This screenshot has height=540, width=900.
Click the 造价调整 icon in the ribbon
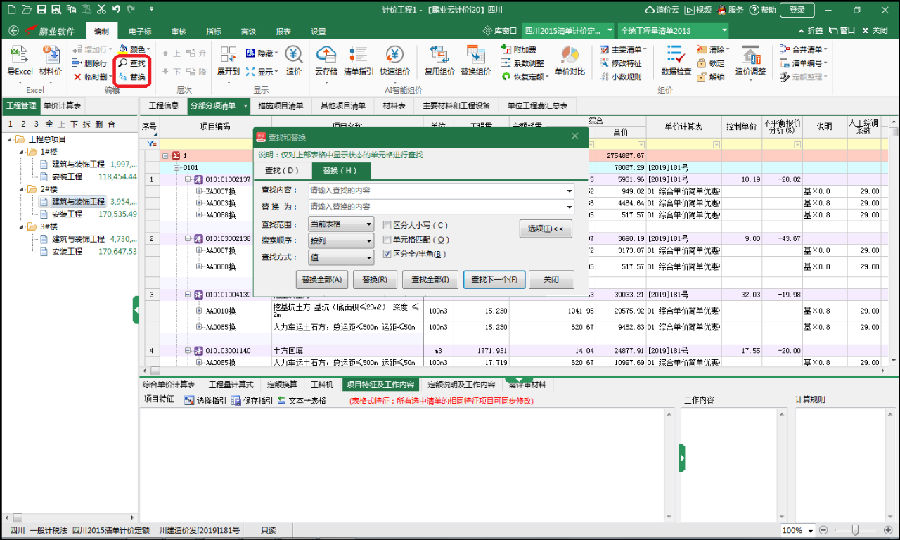[750, 60]
